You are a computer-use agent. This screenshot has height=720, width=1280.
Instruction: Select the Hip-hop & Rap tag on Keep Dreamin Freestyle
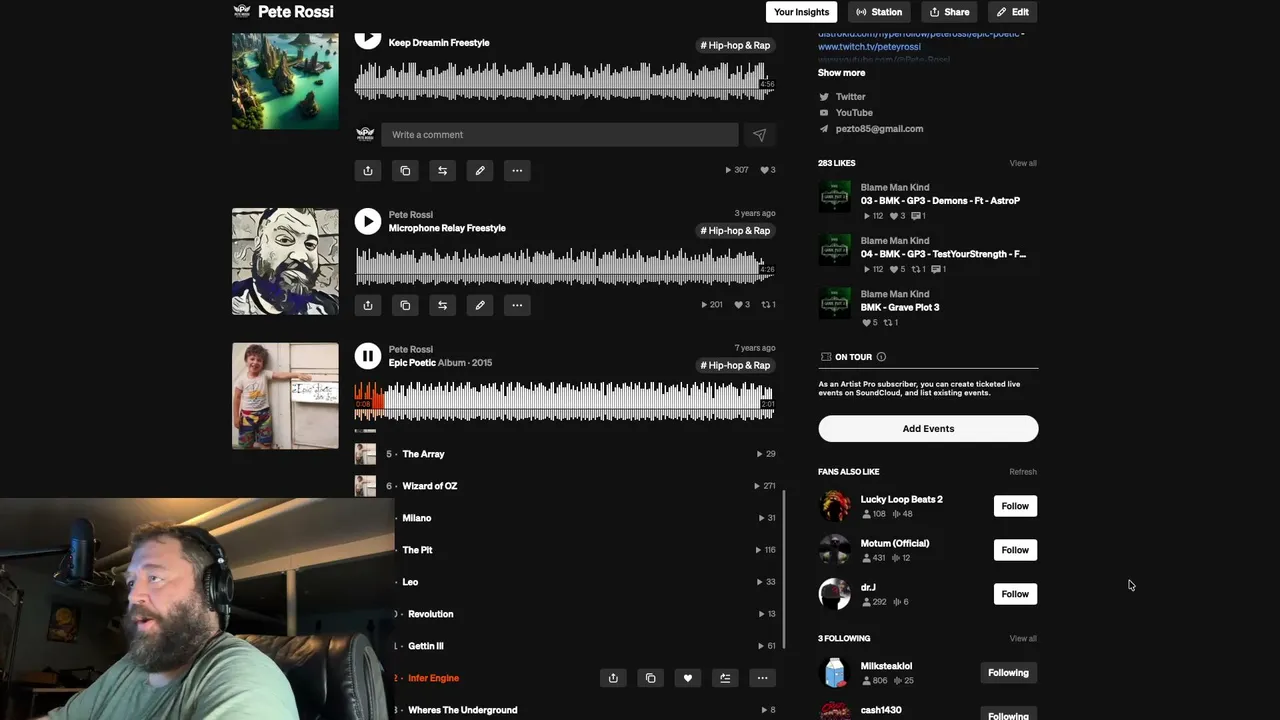(x=735, y=46)
